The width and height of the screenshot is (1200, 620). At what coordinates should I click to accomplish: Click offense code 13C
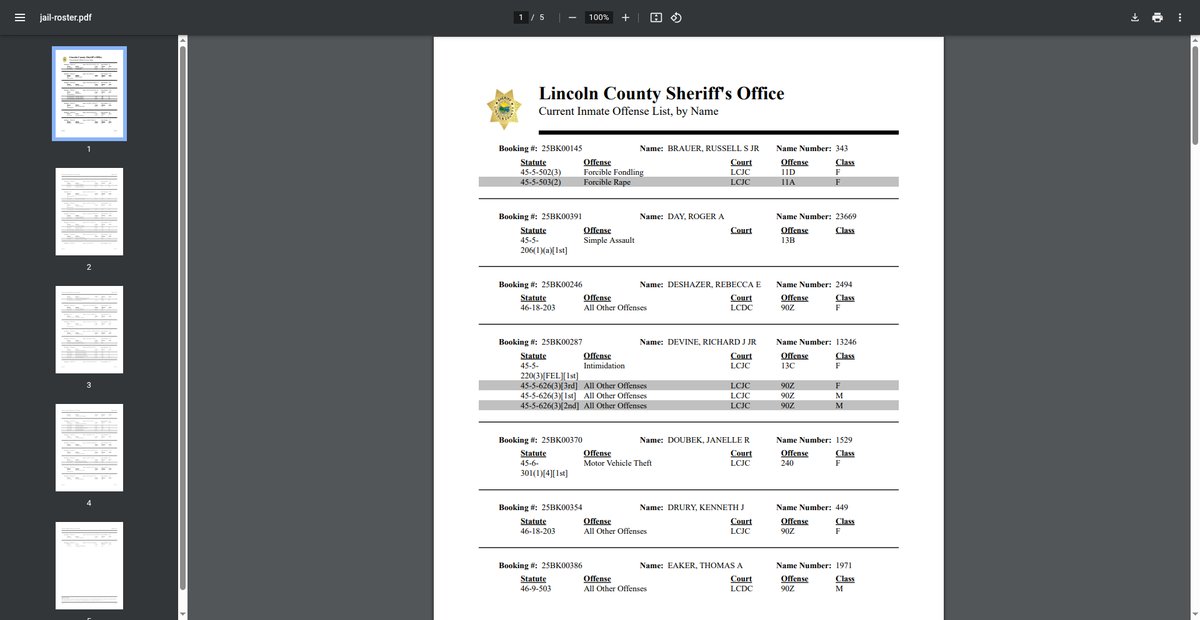click(788, 366)
